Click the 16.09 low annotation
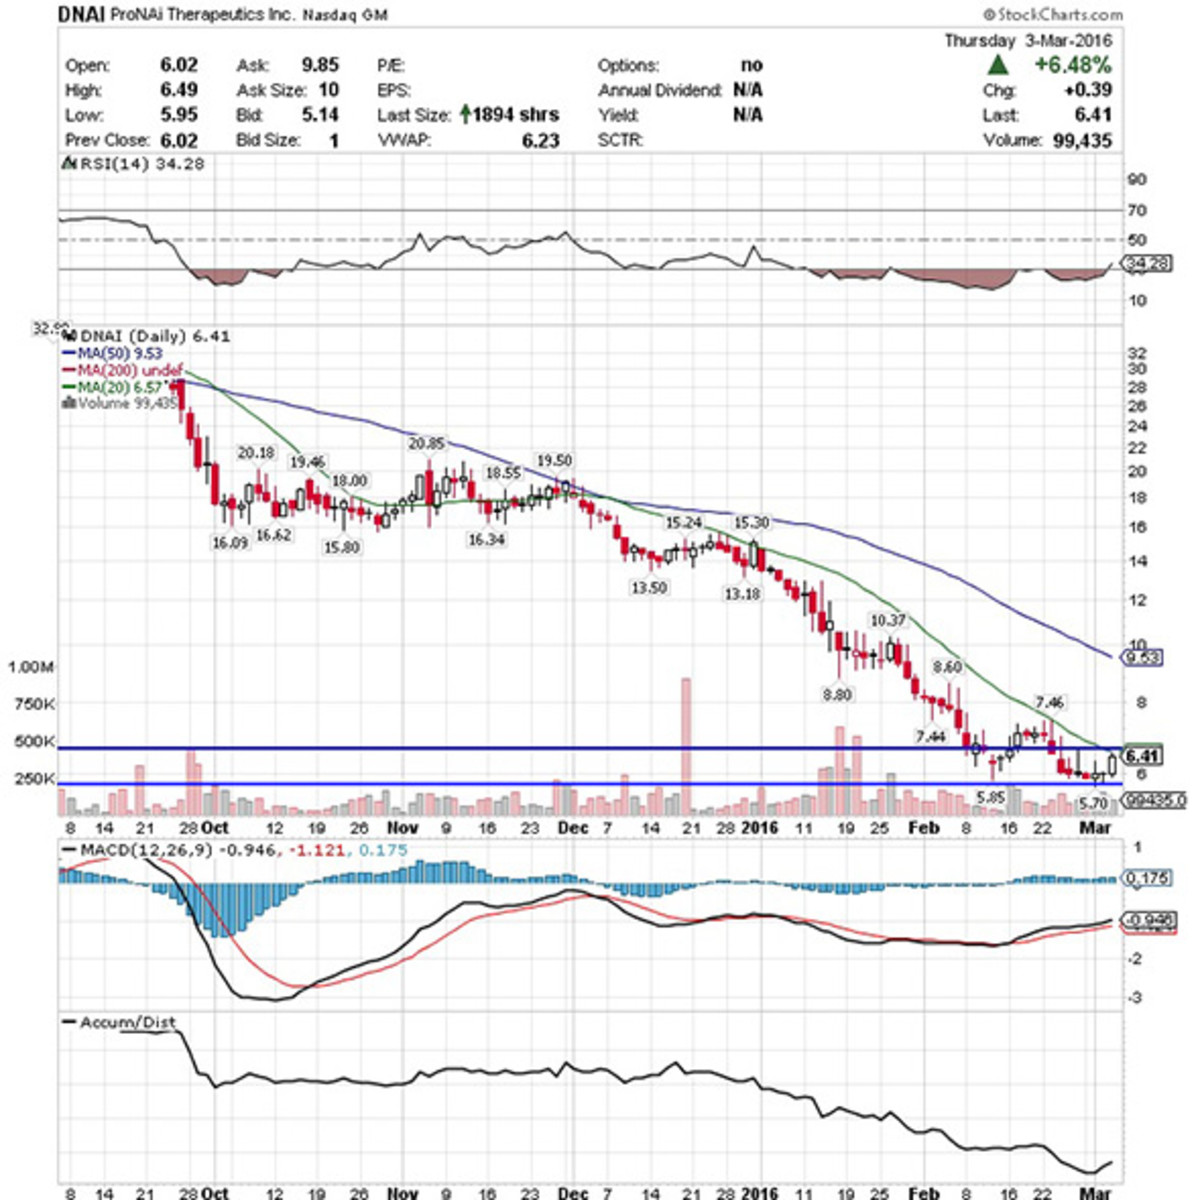The height and width of the screenshot is (1200, 1200). (x=229, y=543)
